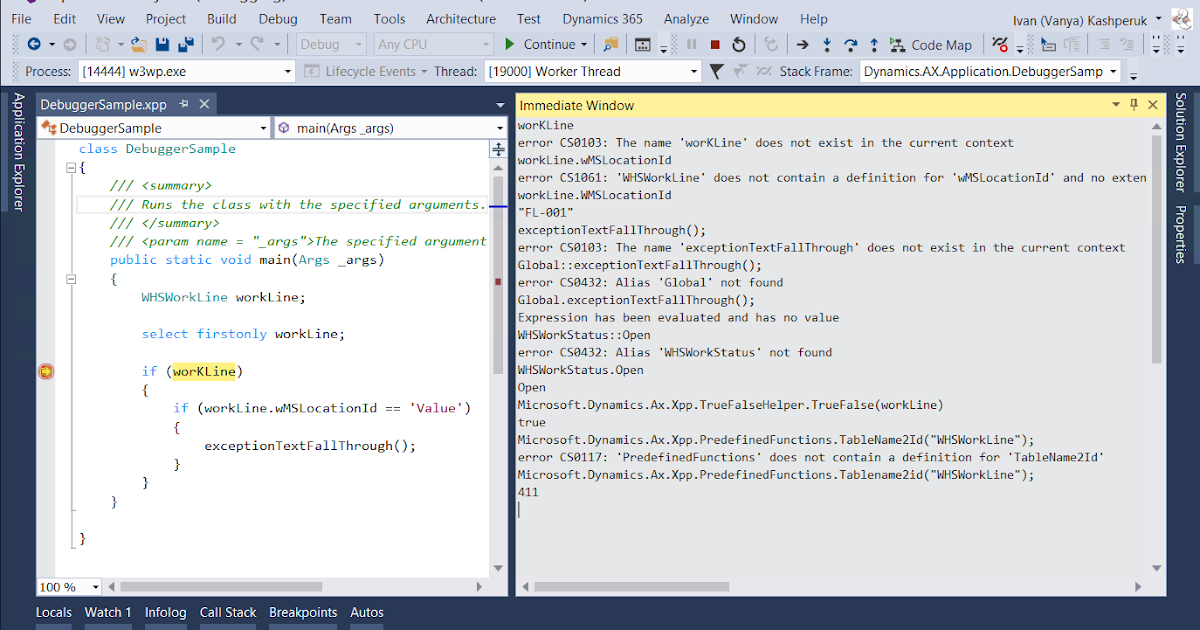
Task: Click the Redo arrow icon
Action: 258,44
